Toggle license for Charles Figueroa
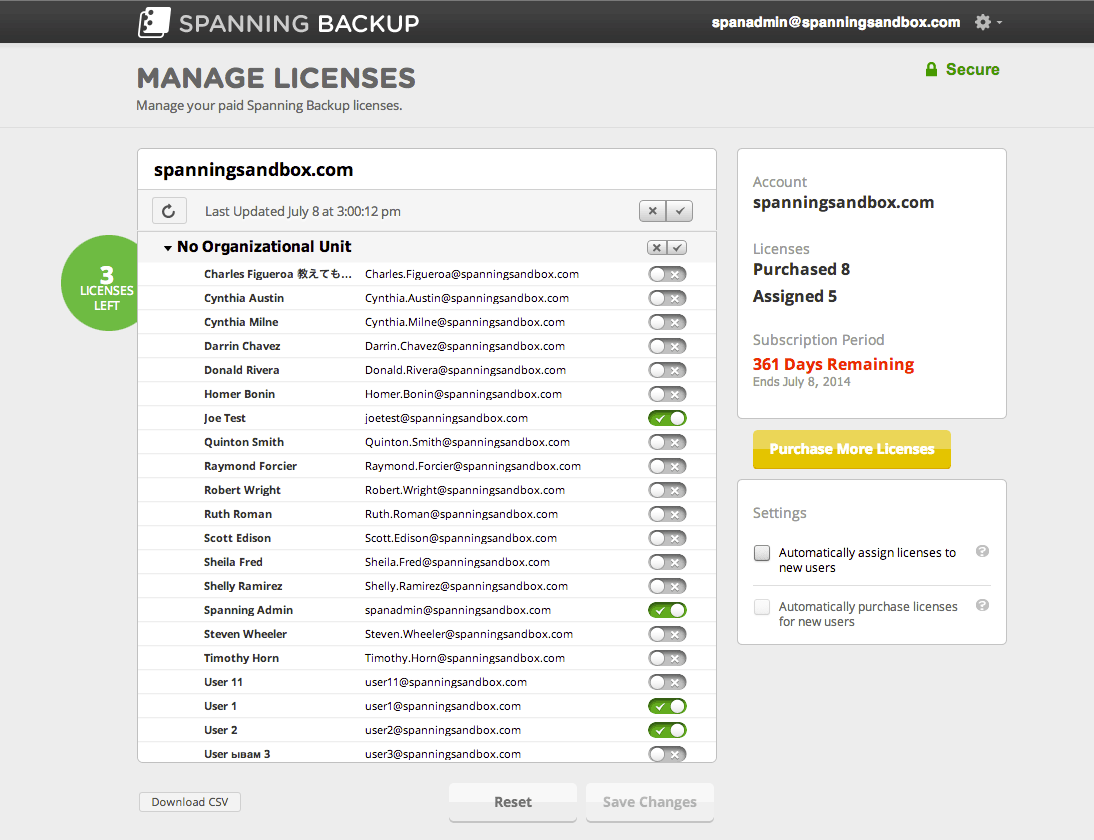Image resolution: width=1094 pixels, height=840 pixels. 667,274
